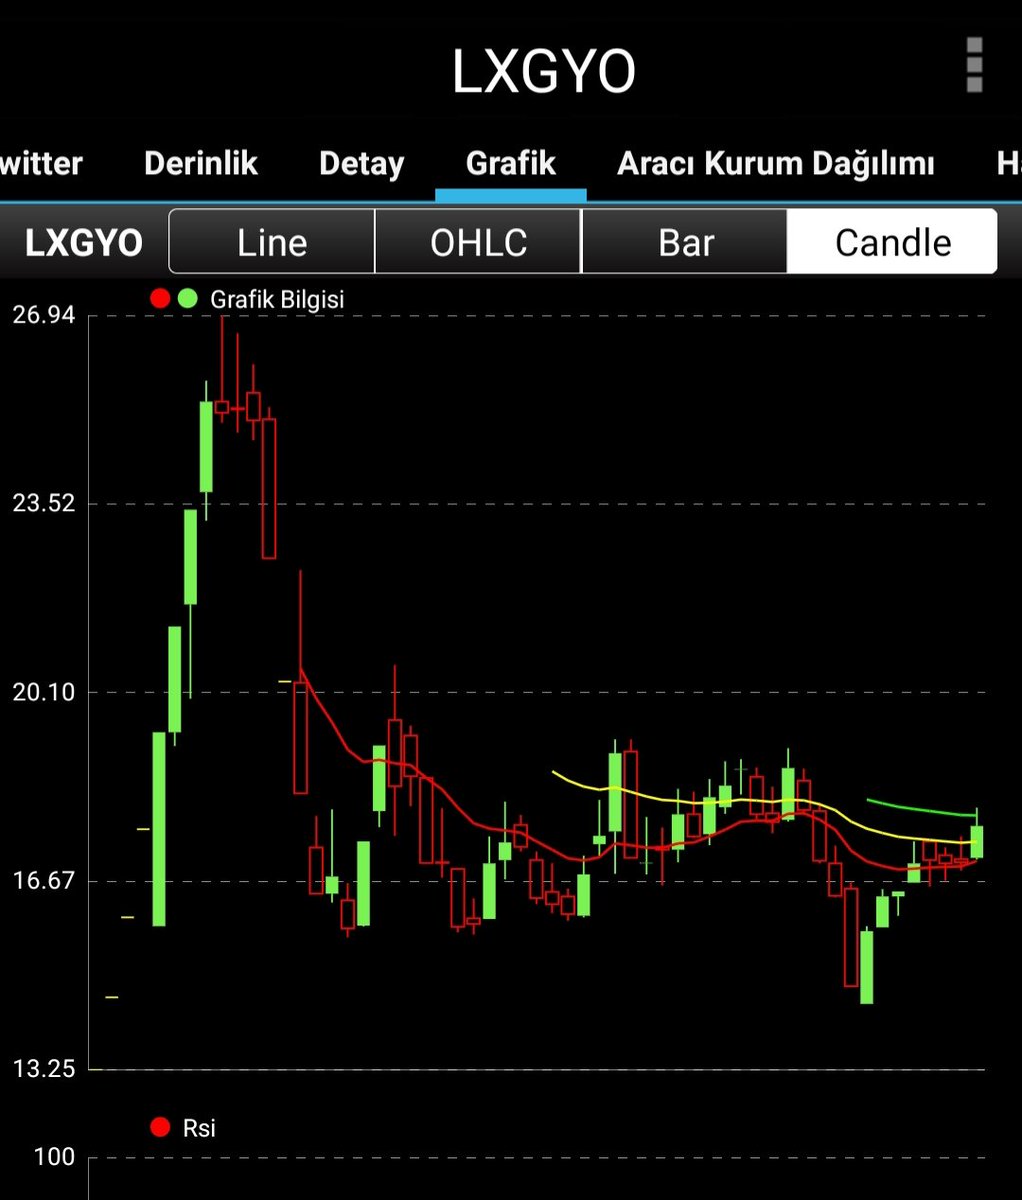This screenshot has height=1200, width=1022.
Task: Select the Line chart type
Action: coord(272,242)
